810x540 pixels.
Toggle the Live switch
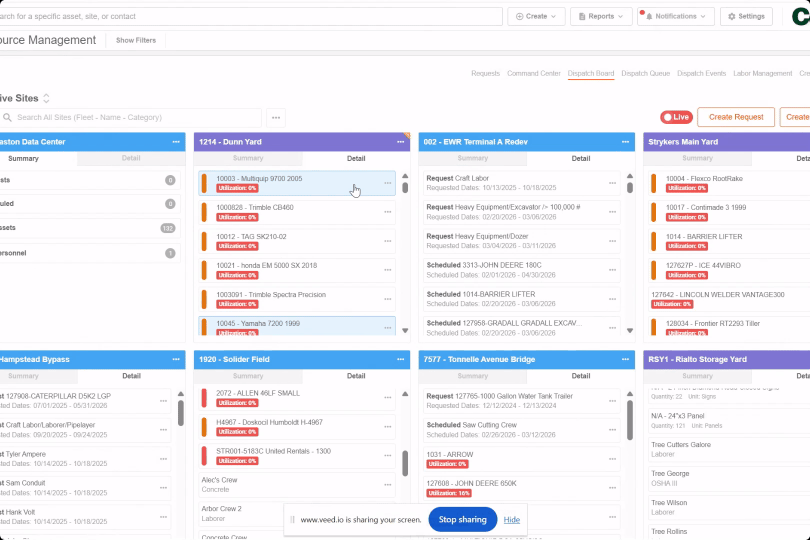pos(676,117)
